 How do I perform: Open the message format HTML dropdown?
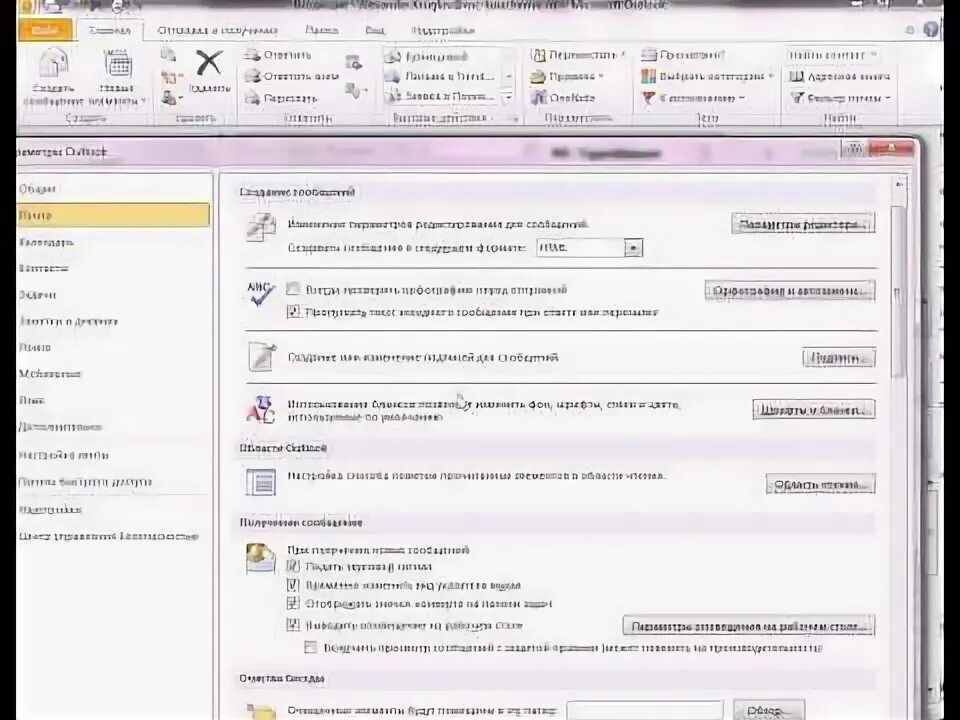pos(633,248)
